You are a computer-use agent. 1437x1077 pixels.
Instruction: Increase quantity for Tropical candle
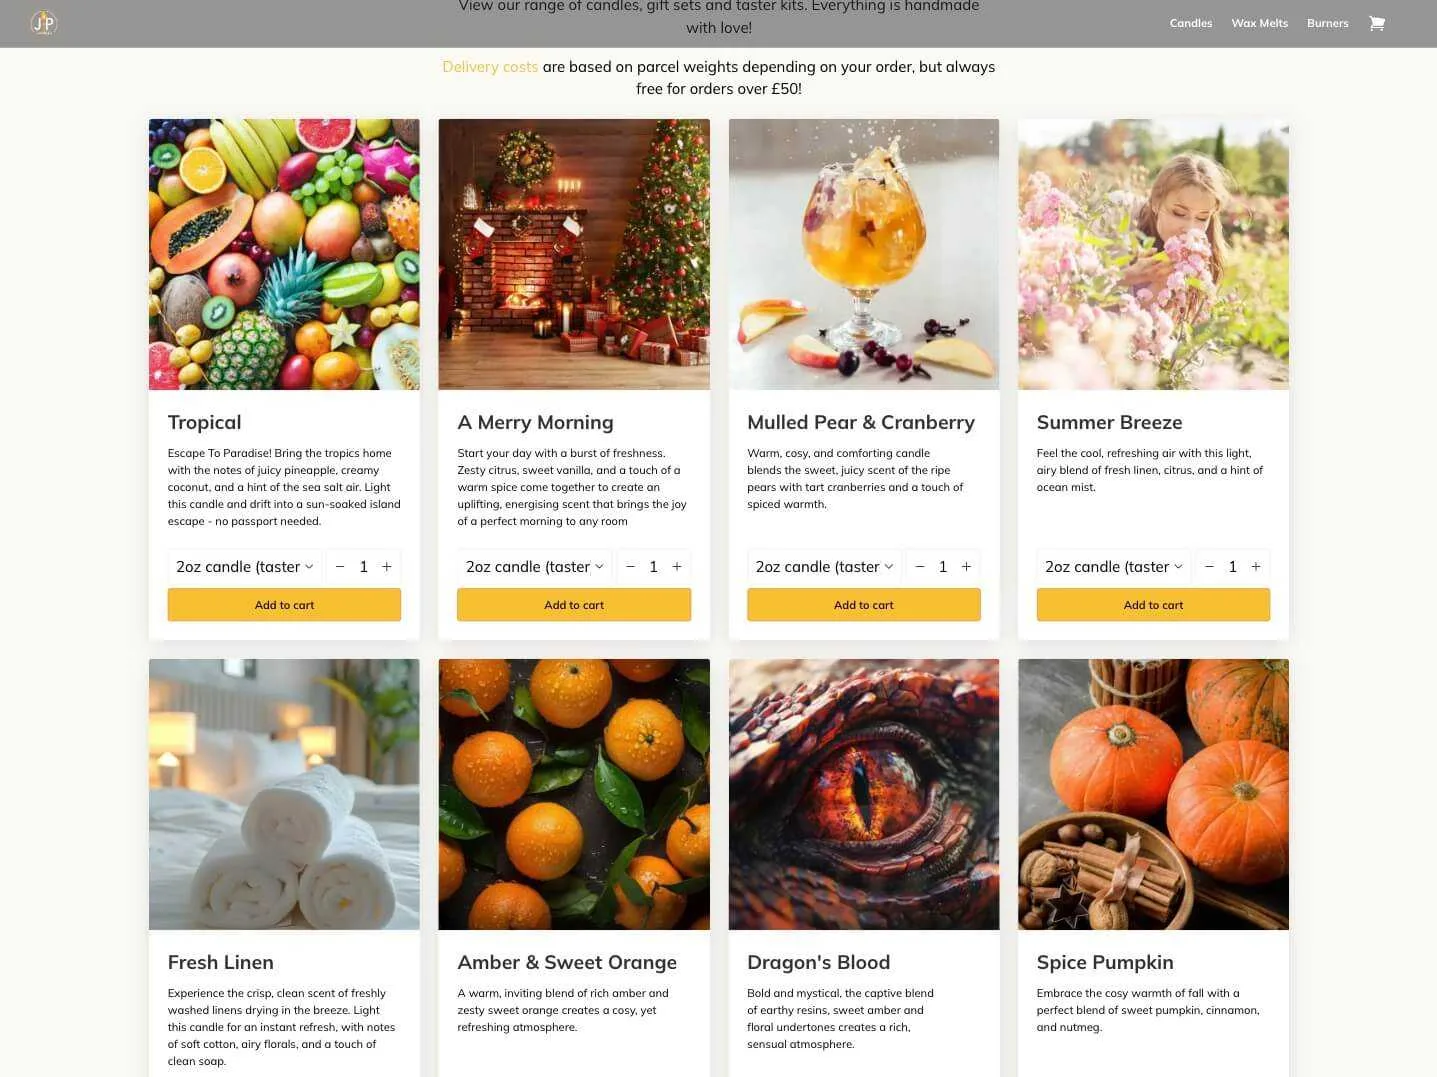click(387, 566)
